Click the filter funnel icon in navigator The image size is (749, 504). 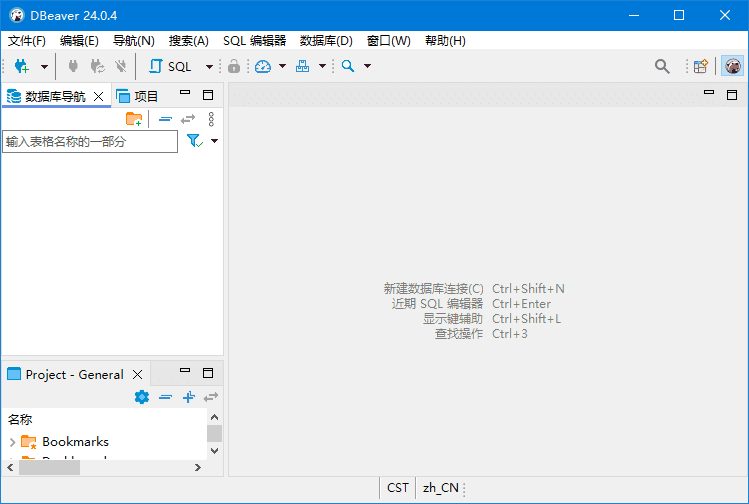click(194, 142)
